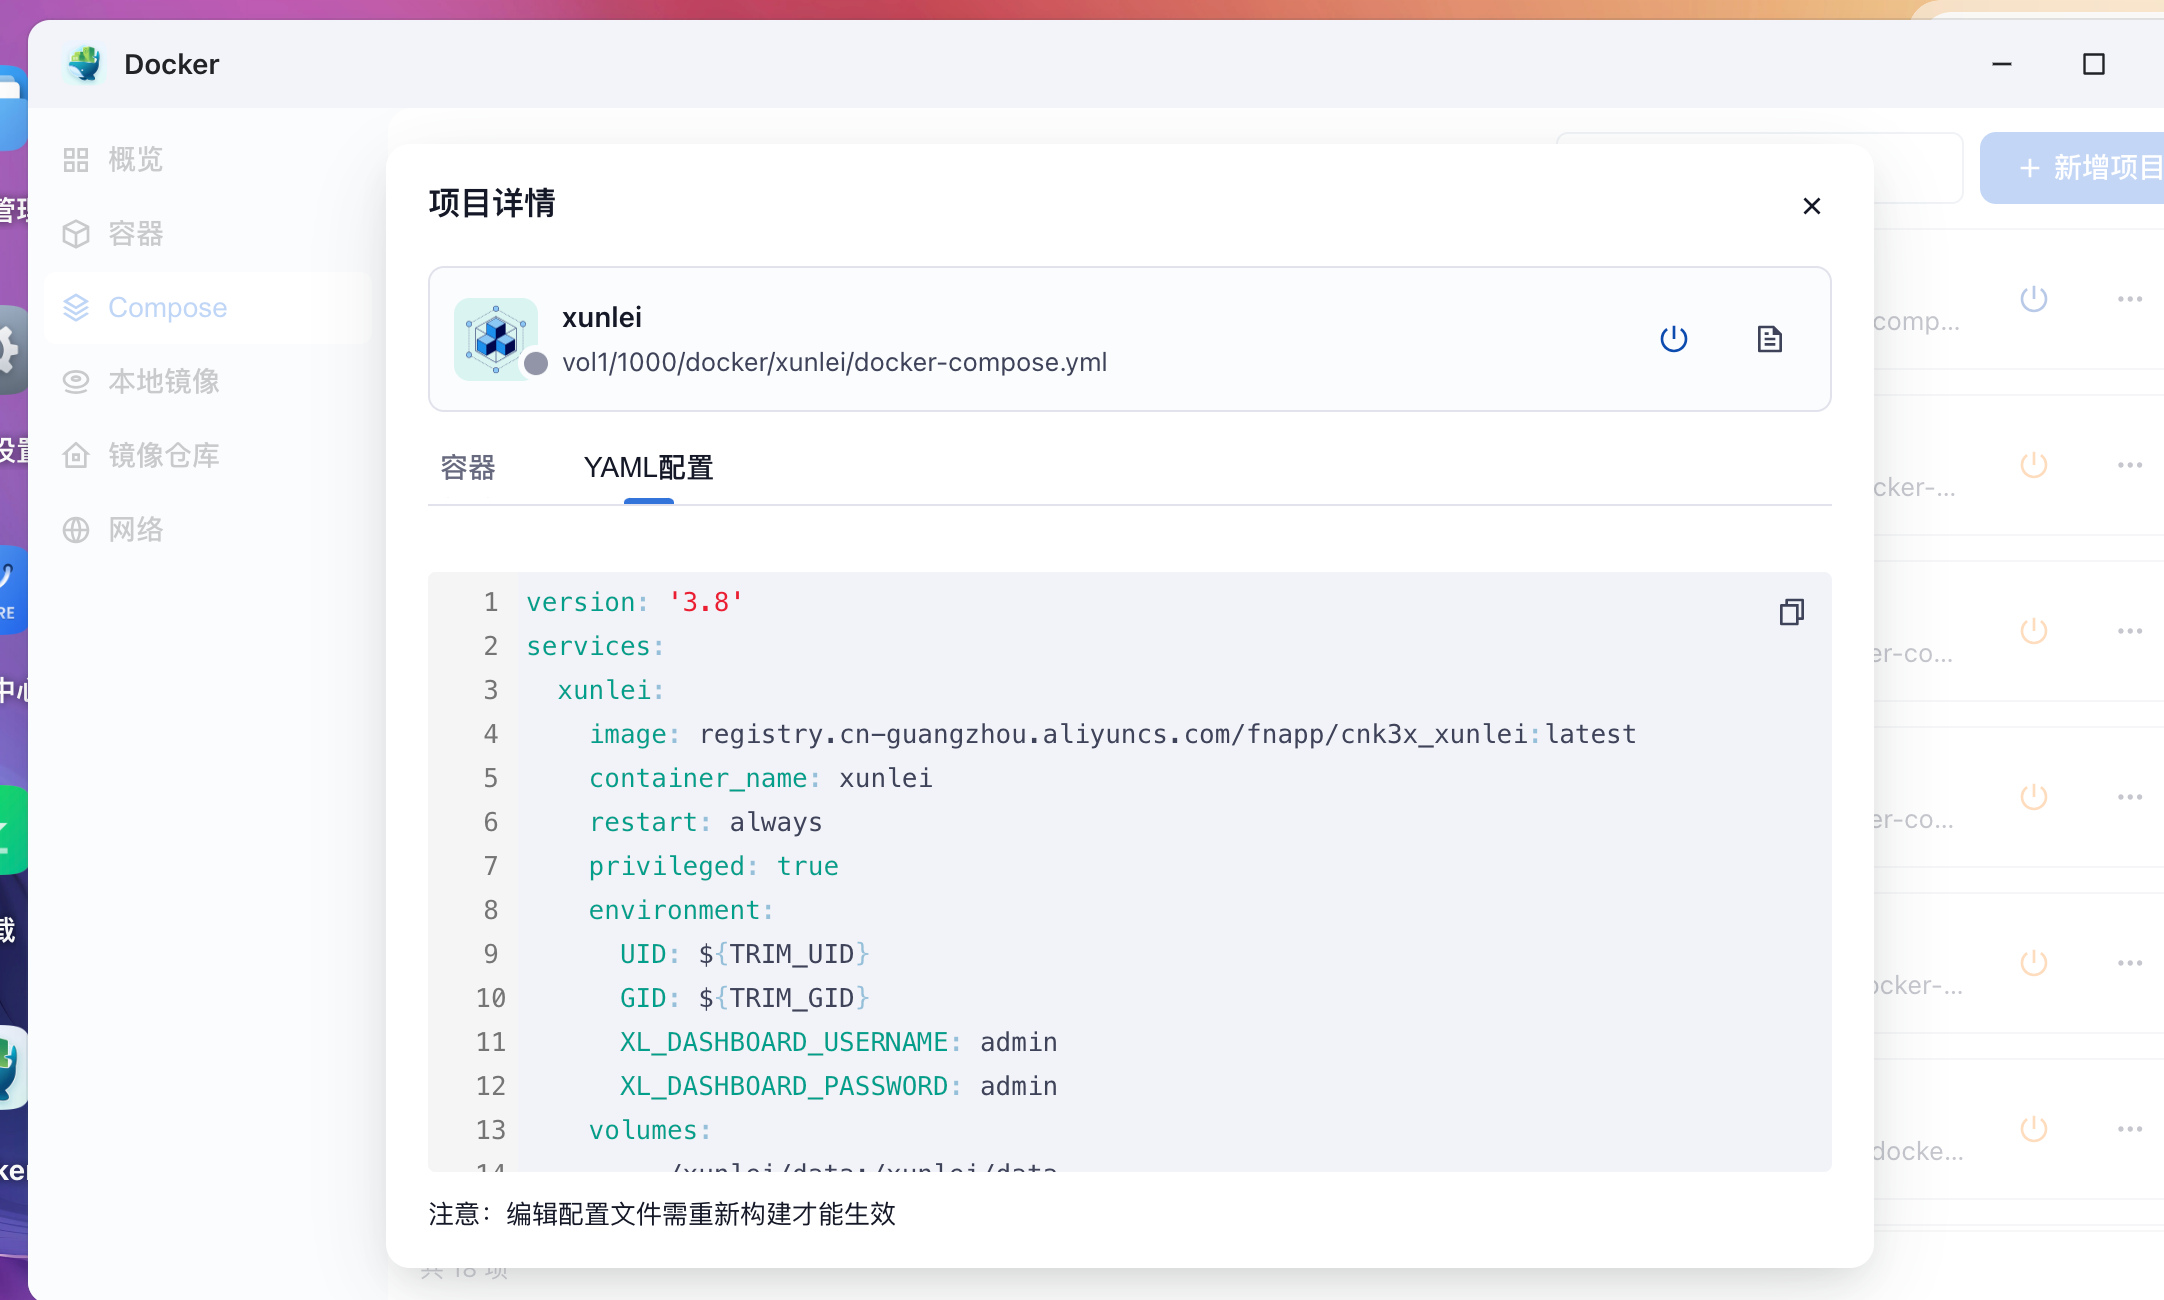
Task: Open more options for ocker-... project row
Action: [x=2130, y=963]
